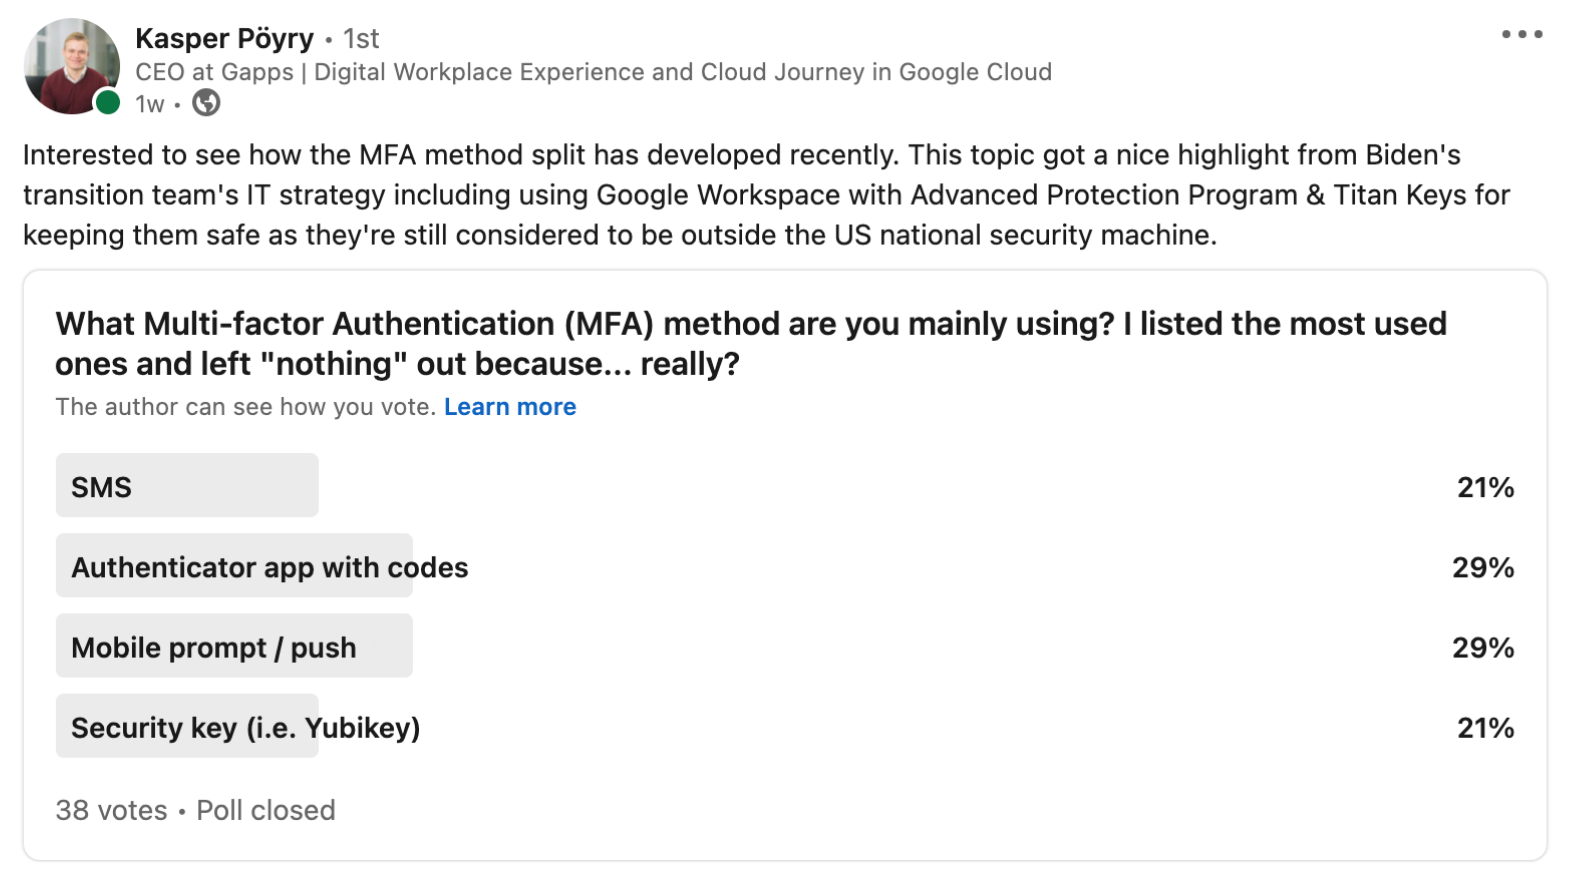Image resolution: width=1570 pixels, height=874 pixels.
Task: Click the 38 votes count
Action: 111,810
